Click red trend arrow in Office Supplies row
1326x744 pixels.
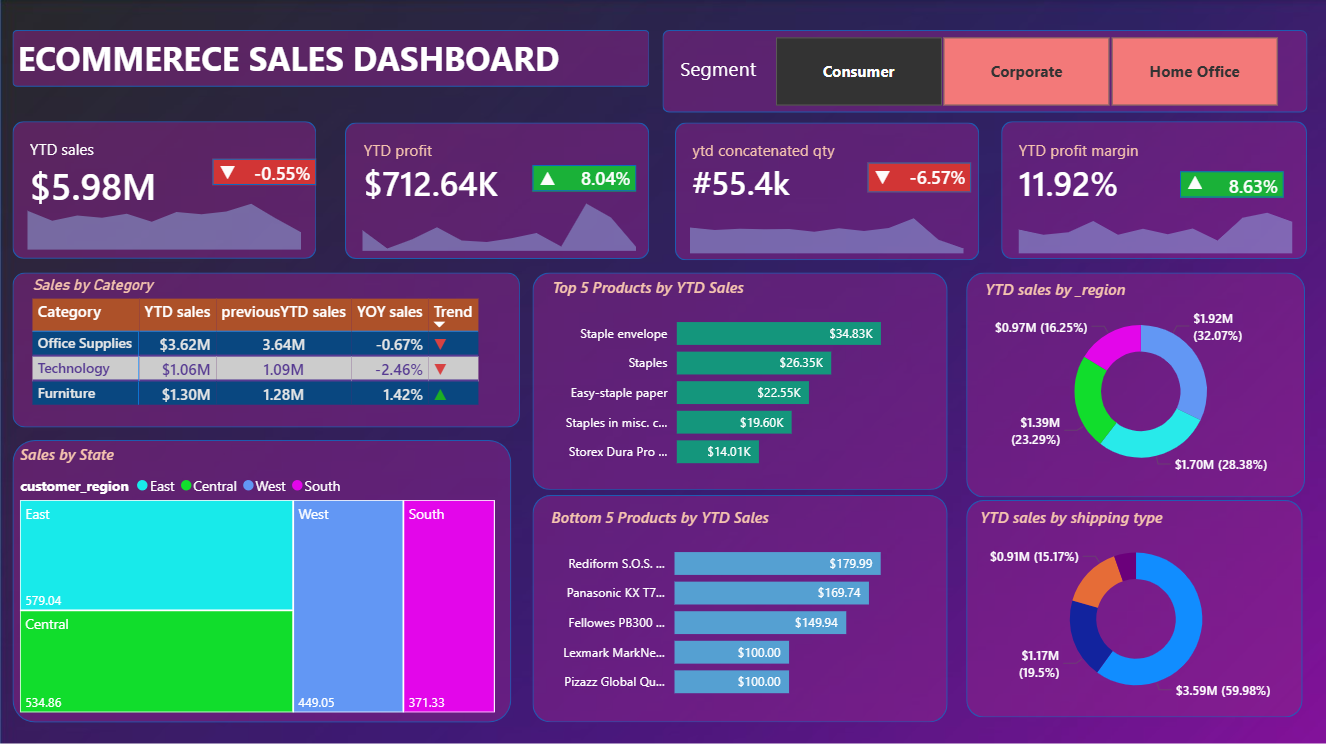click(440, 344)
